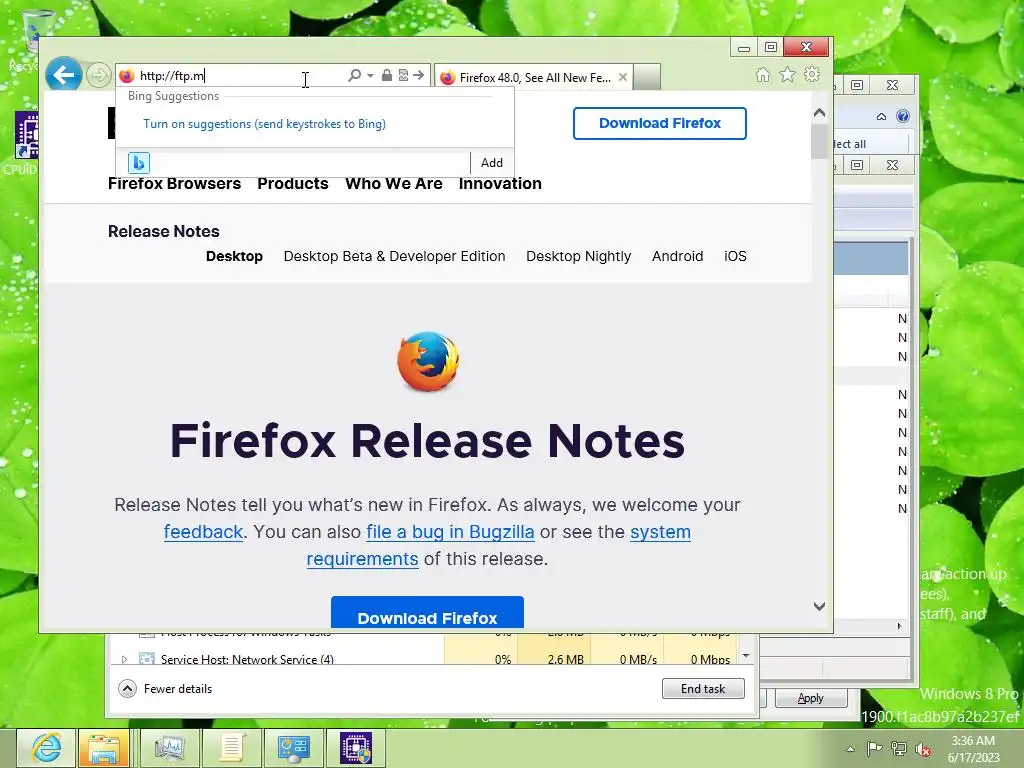
Task: Open the file a bug in Bugzilla link
Action: click(x=450, y=532)
